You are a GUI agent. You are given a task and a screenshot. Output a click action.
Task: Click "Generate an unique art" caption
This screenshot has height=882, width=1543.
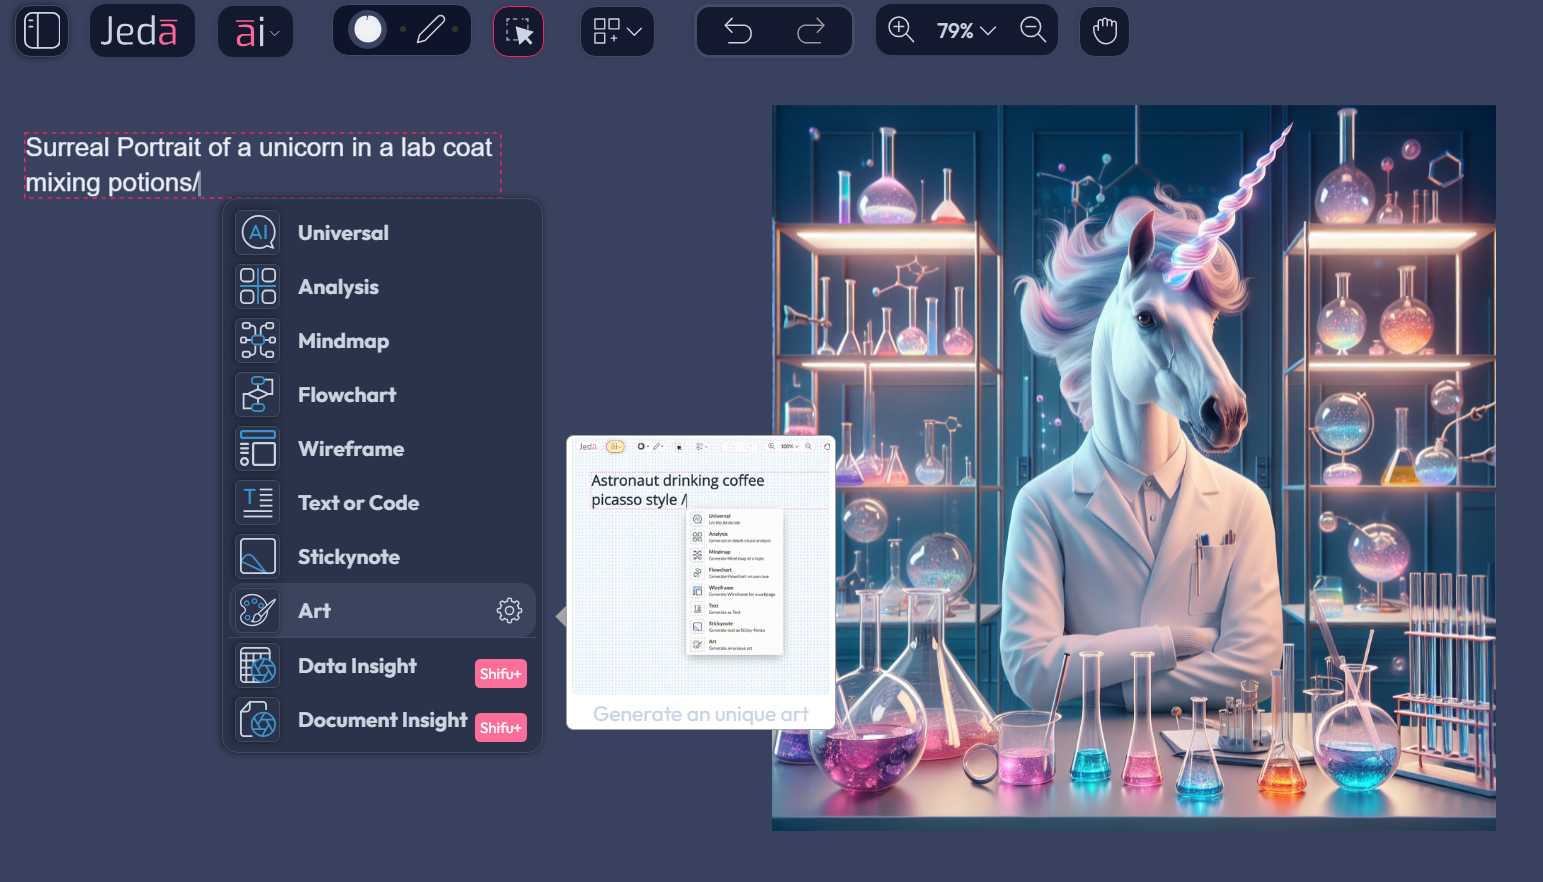pyautogui.click(x=701, y=714)
